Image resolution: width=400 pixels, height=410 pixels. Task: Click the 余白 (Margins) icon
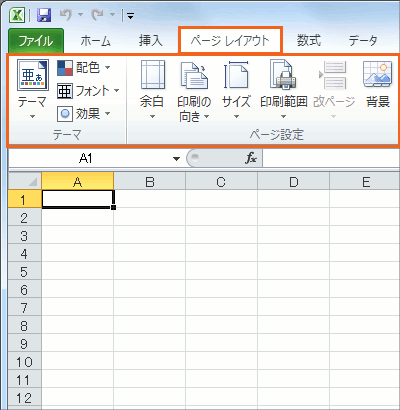pyautogui.click(x=153, y=75)
